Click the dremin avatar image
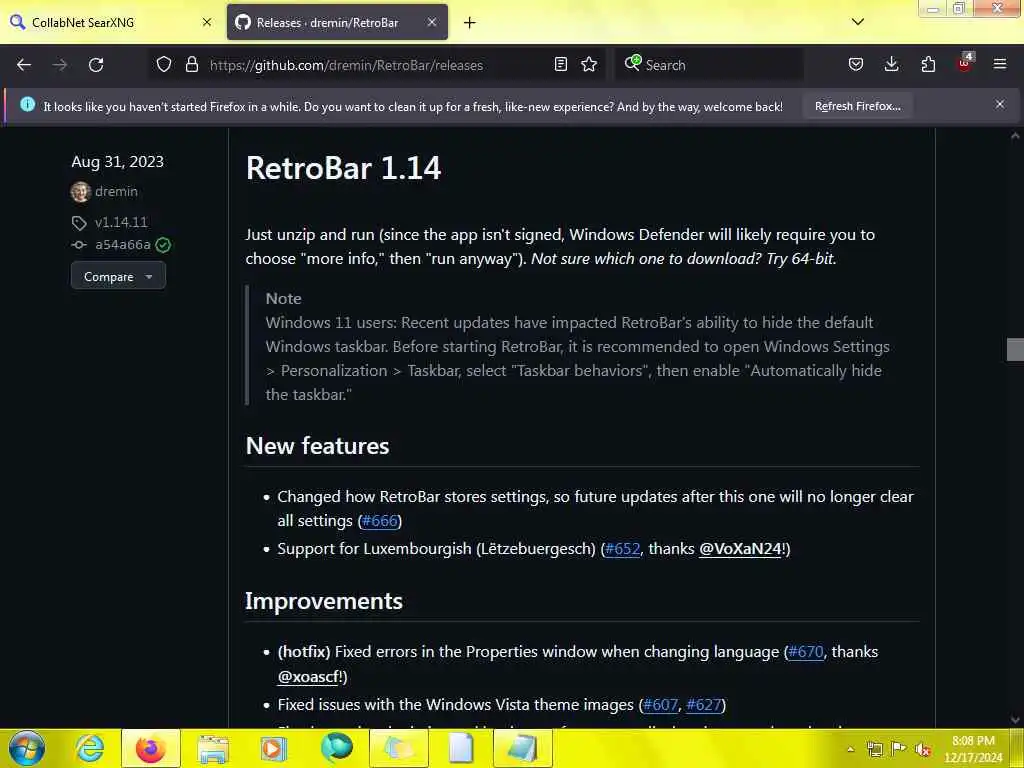This screenshot has width=1024, height=768. [x=80, y=192]
